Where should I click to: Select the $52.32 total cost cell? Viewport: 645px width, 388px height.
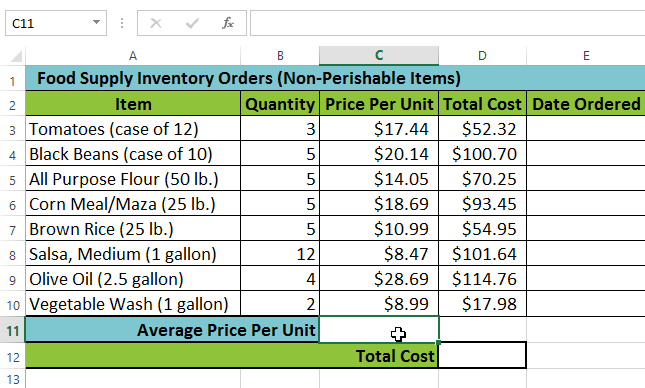point(483,128)
